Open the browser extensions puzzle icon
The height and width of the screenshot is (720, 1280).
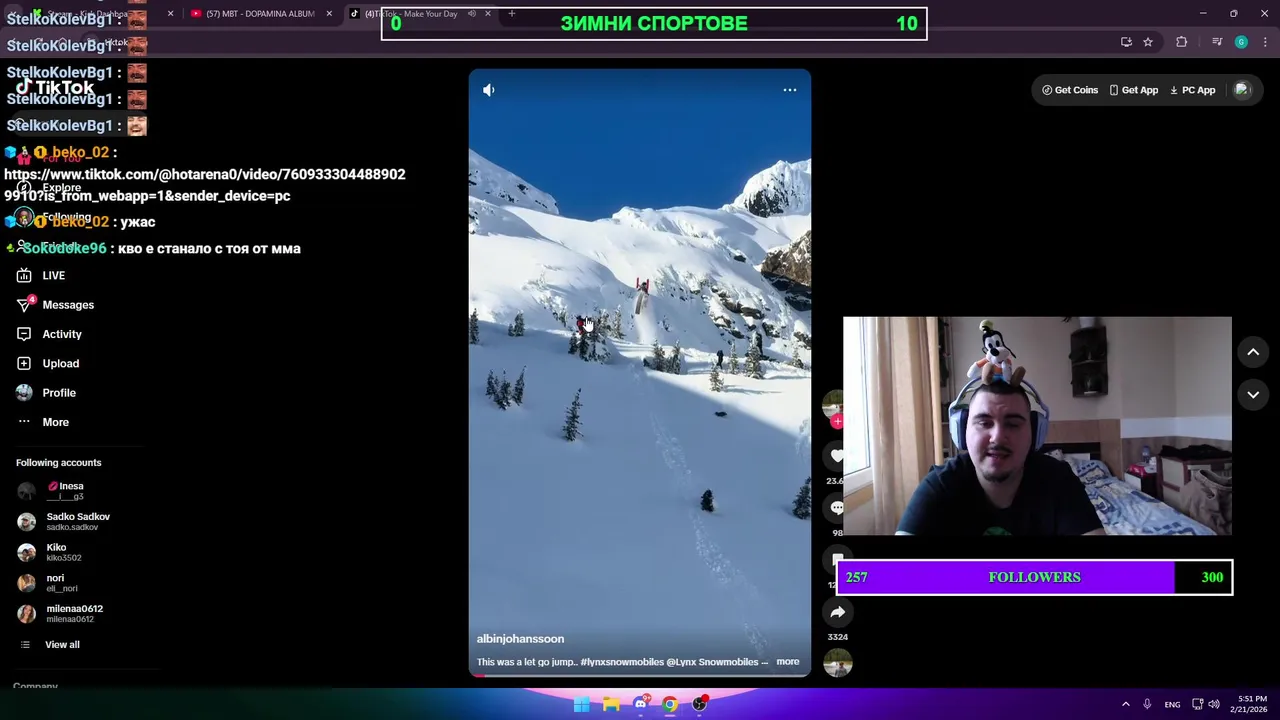[1182, 42]
